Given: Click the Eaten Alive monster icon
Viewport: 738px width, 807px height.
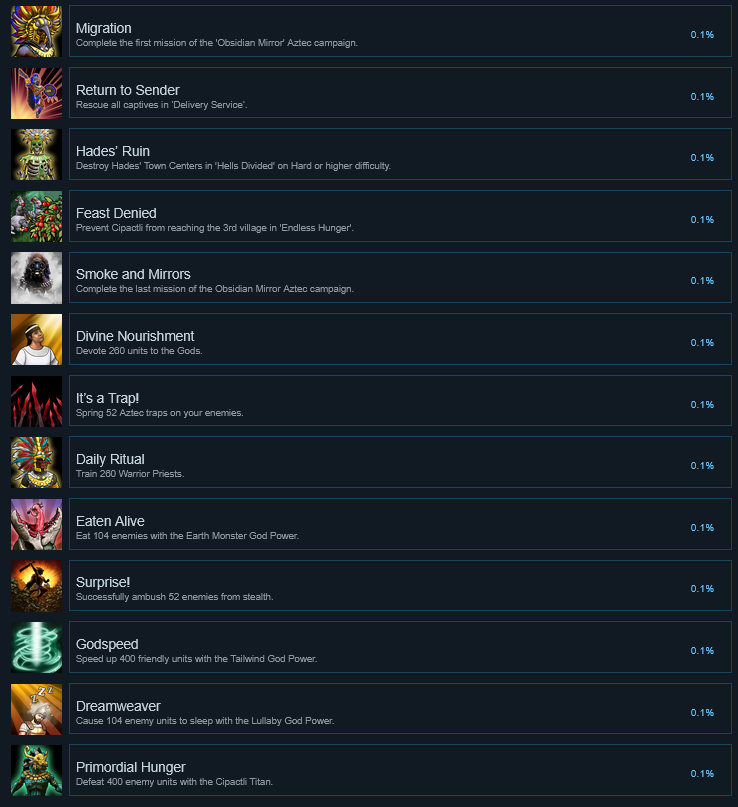Looking at the screenshot, I should coord(37,524).
